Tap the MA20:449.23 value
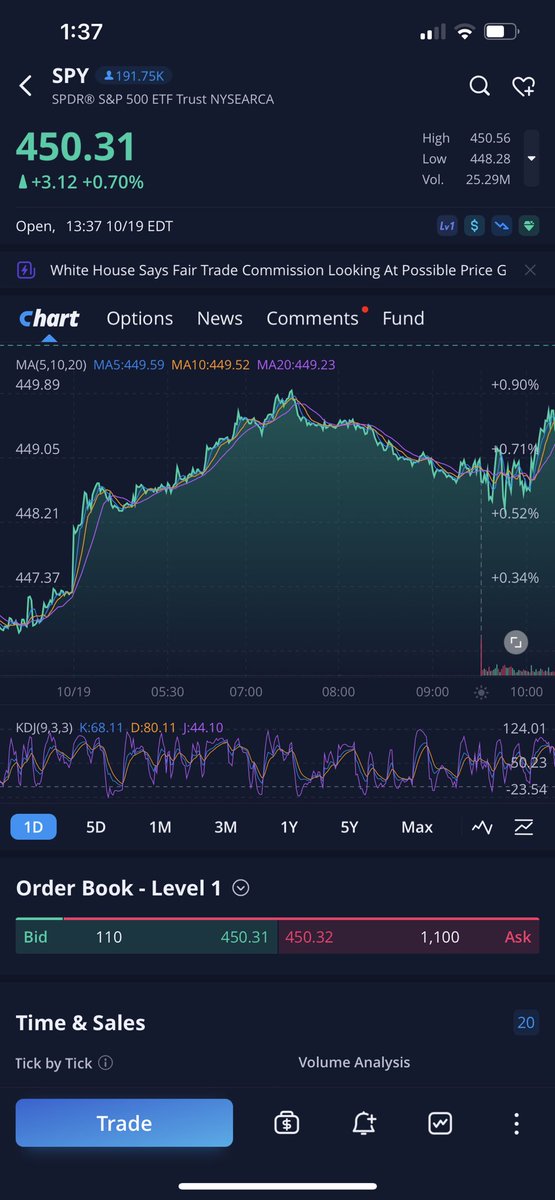 point(296,365)
